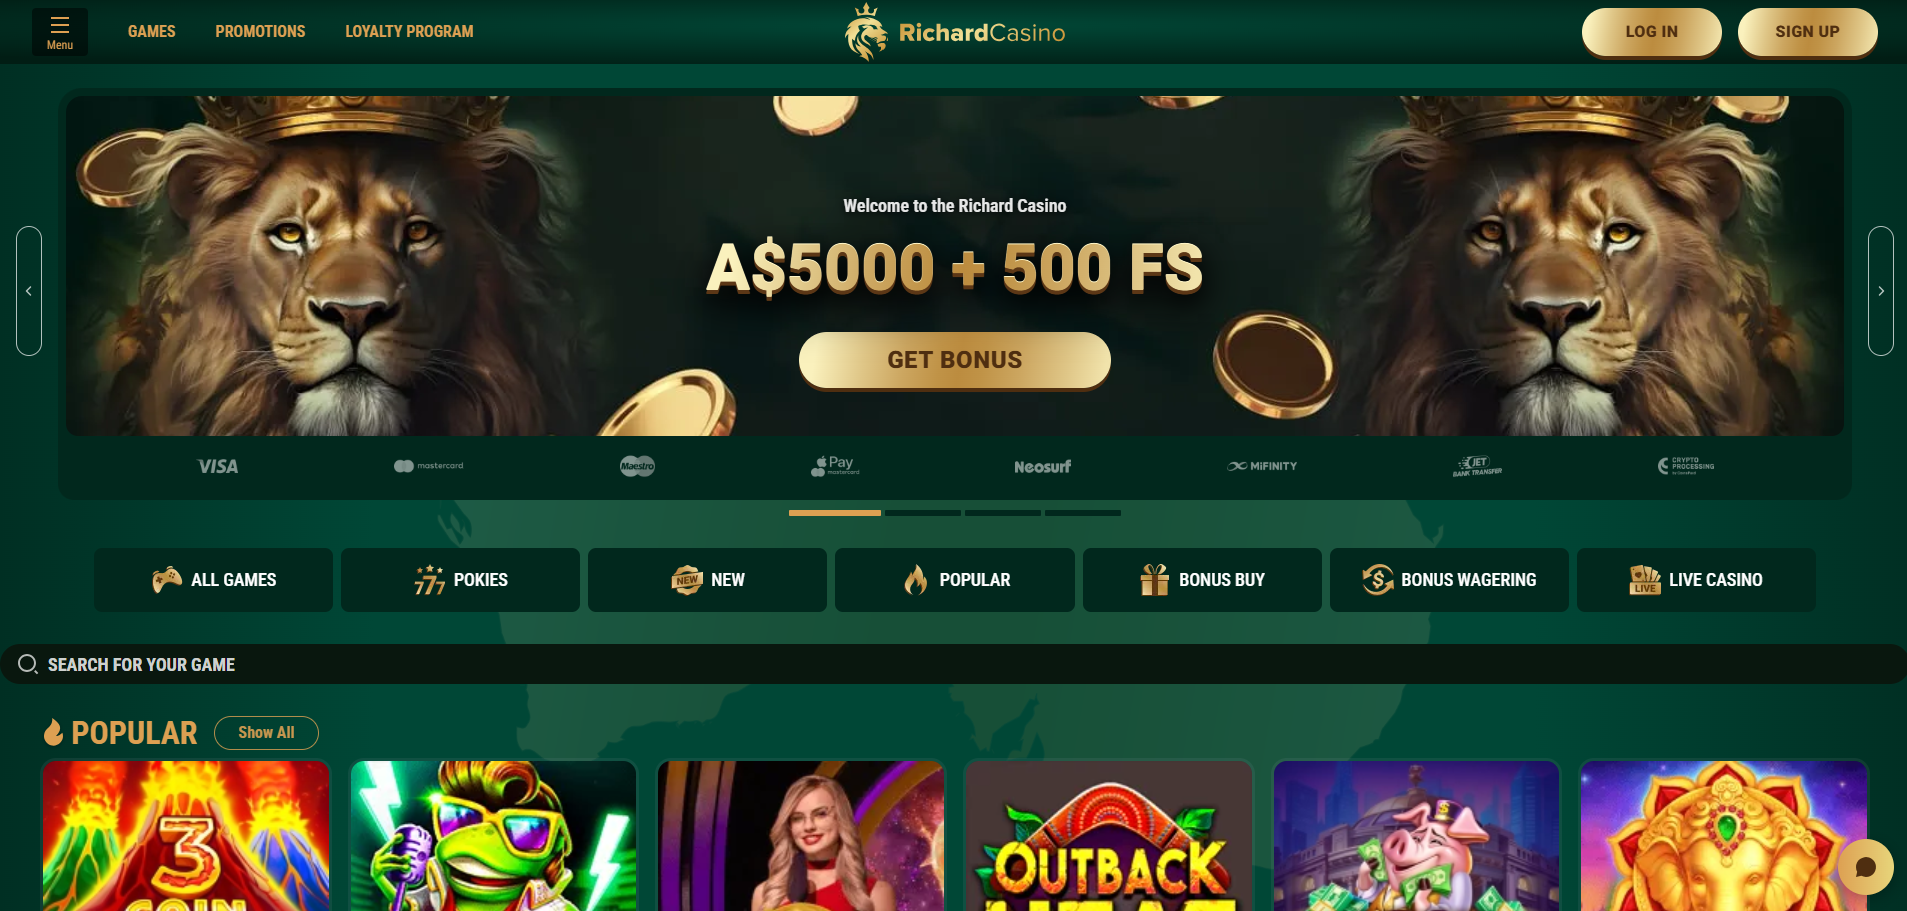1907x911 pixels.
Task: Click the search magnifier icon
Action: click(x=28, y=664)
